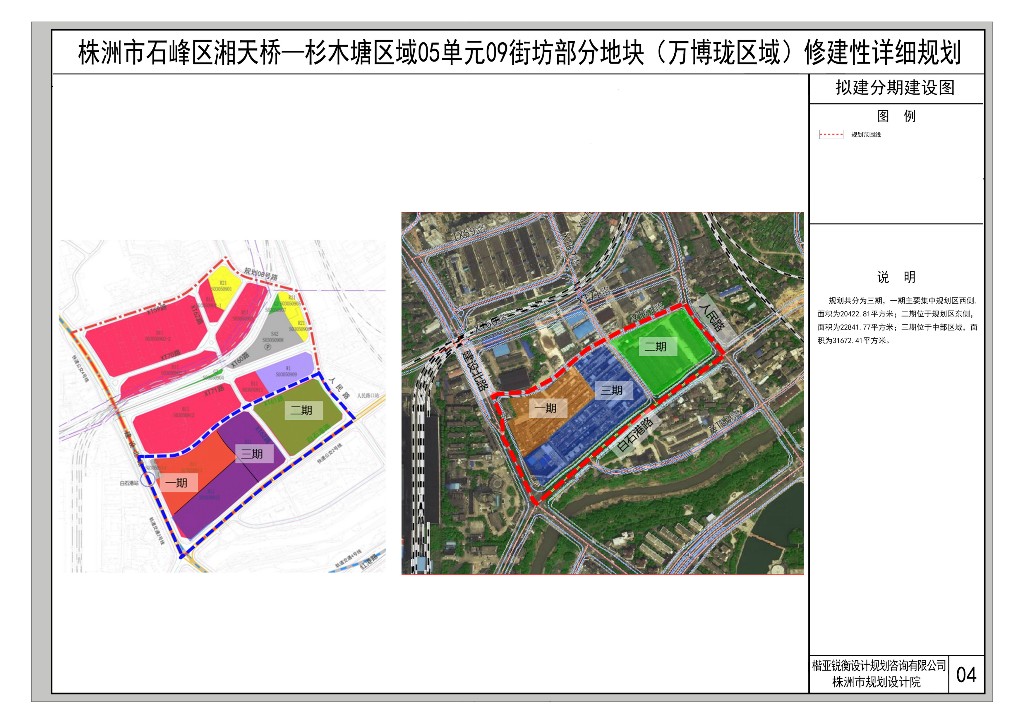Pick the lavender parcel on the zoning map
1024x723 pixels.
click(x=287, y=378)
